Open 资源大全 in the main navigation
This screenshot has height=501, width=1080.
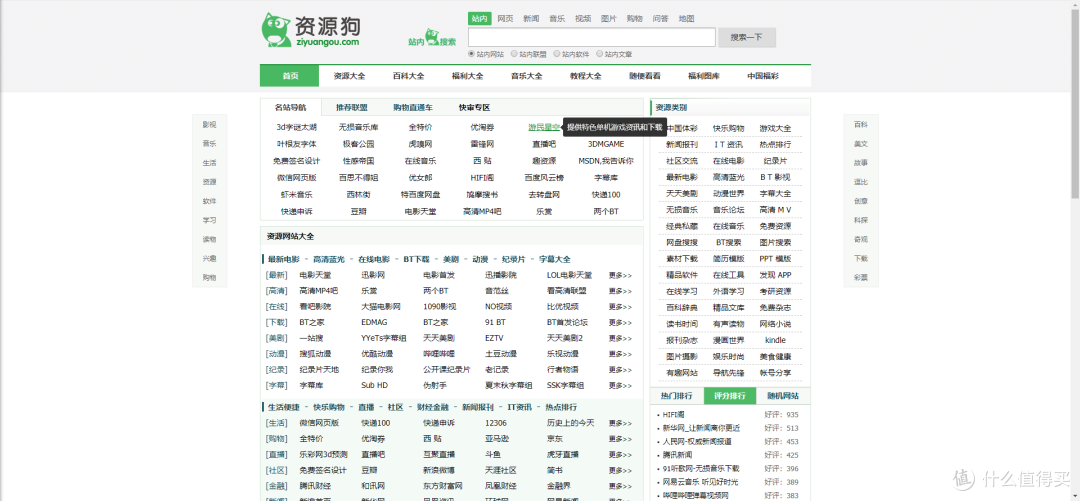pyautogui.click(x=349, y=76)
